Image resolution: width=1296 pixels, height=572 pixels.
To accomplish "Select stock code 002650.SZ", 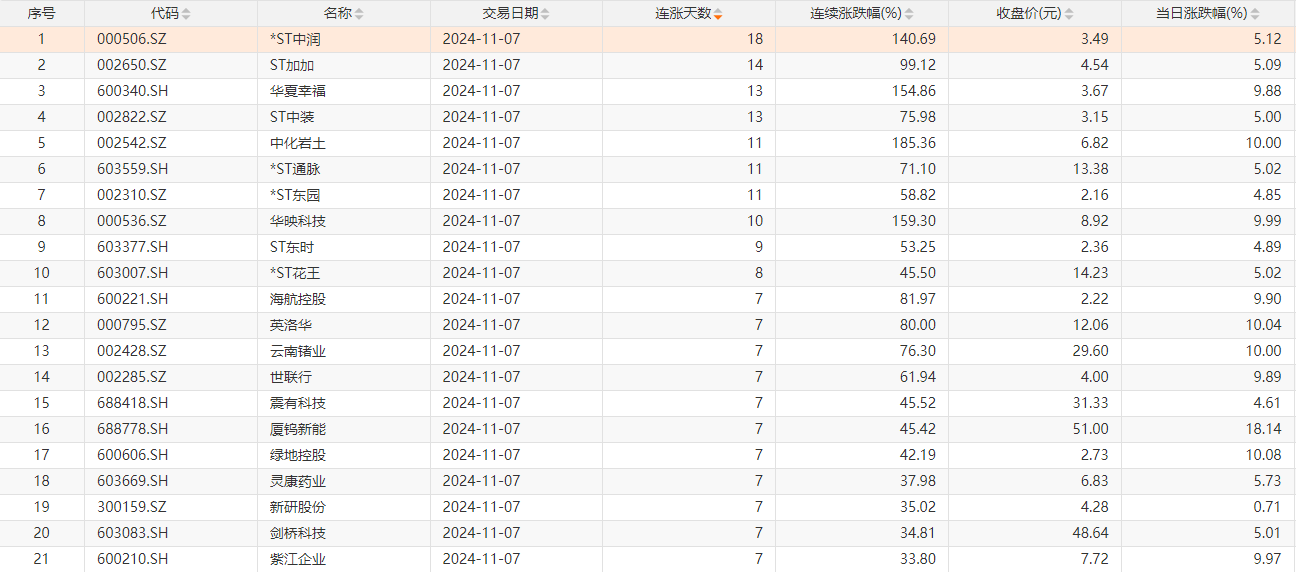I will (x=132, y=65).
